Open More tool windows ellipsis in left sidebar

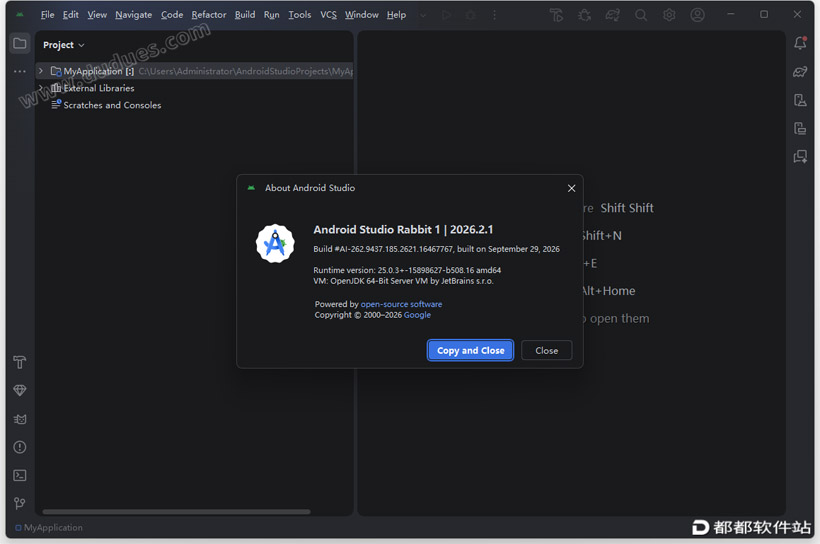[x=20, y=71]
